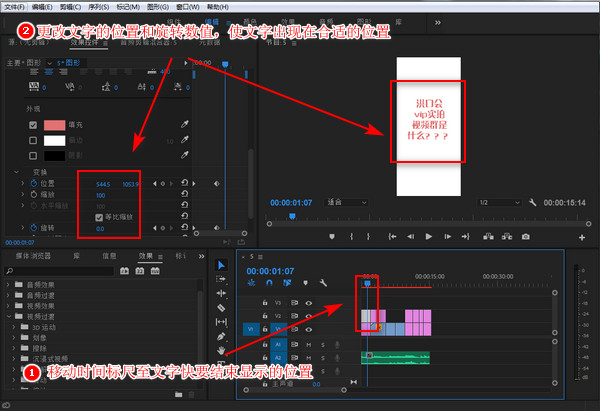Select the Pen tool
This screenshot has width=600, height=411.
coord(221,336)
